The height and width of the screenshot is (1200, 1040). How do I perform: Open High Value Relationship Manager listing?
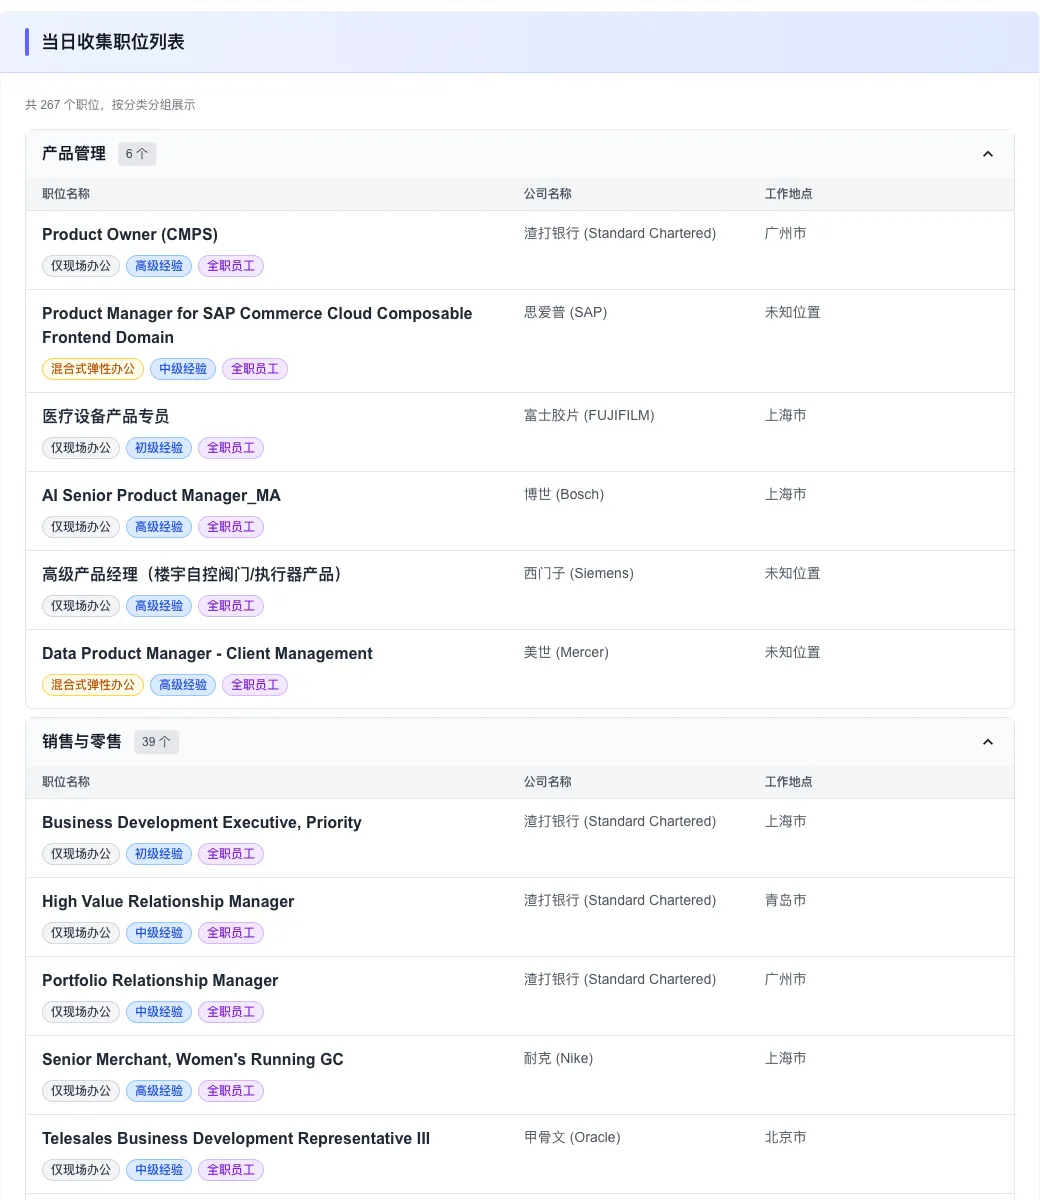168,901
